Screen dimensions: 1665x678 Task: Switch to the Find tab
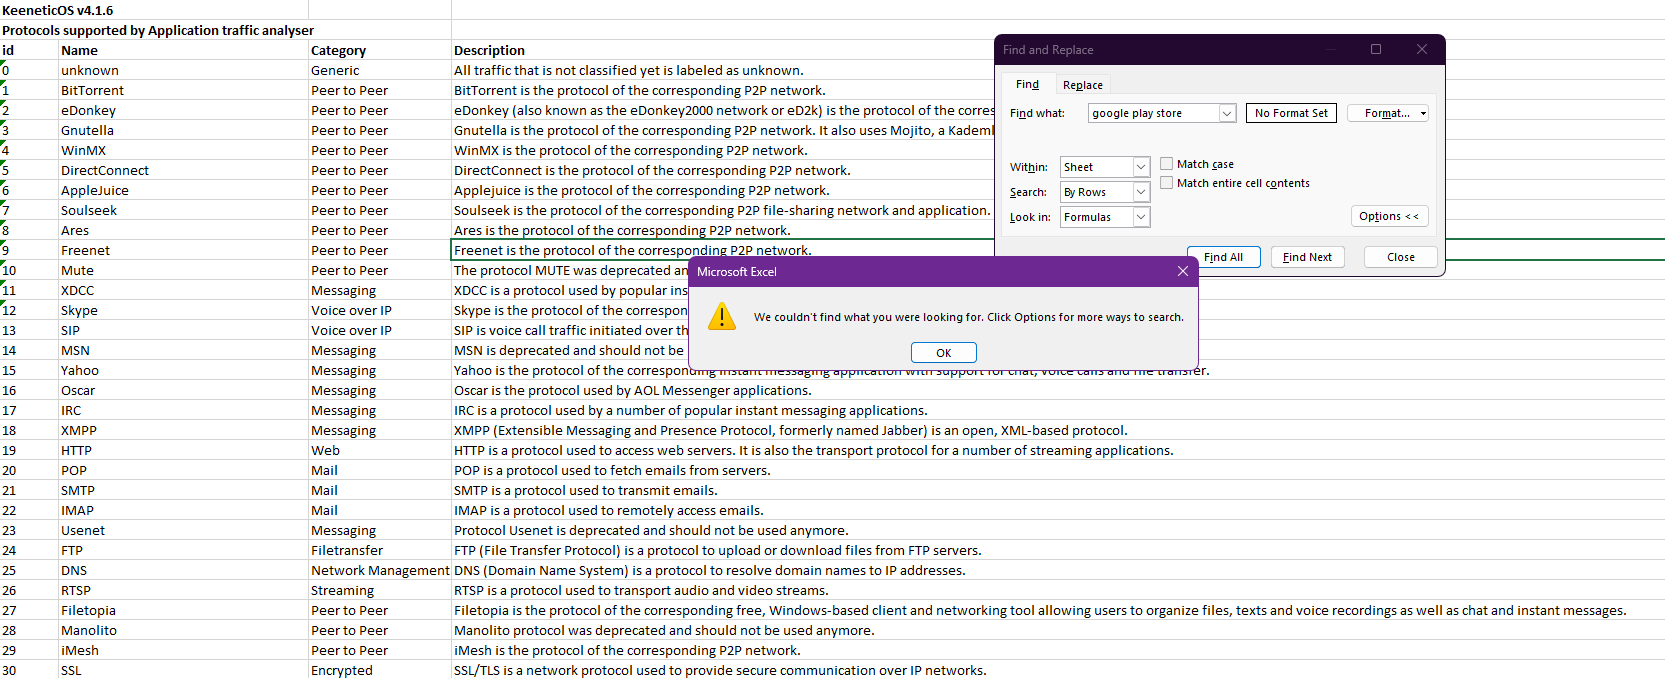point(1027,84)
